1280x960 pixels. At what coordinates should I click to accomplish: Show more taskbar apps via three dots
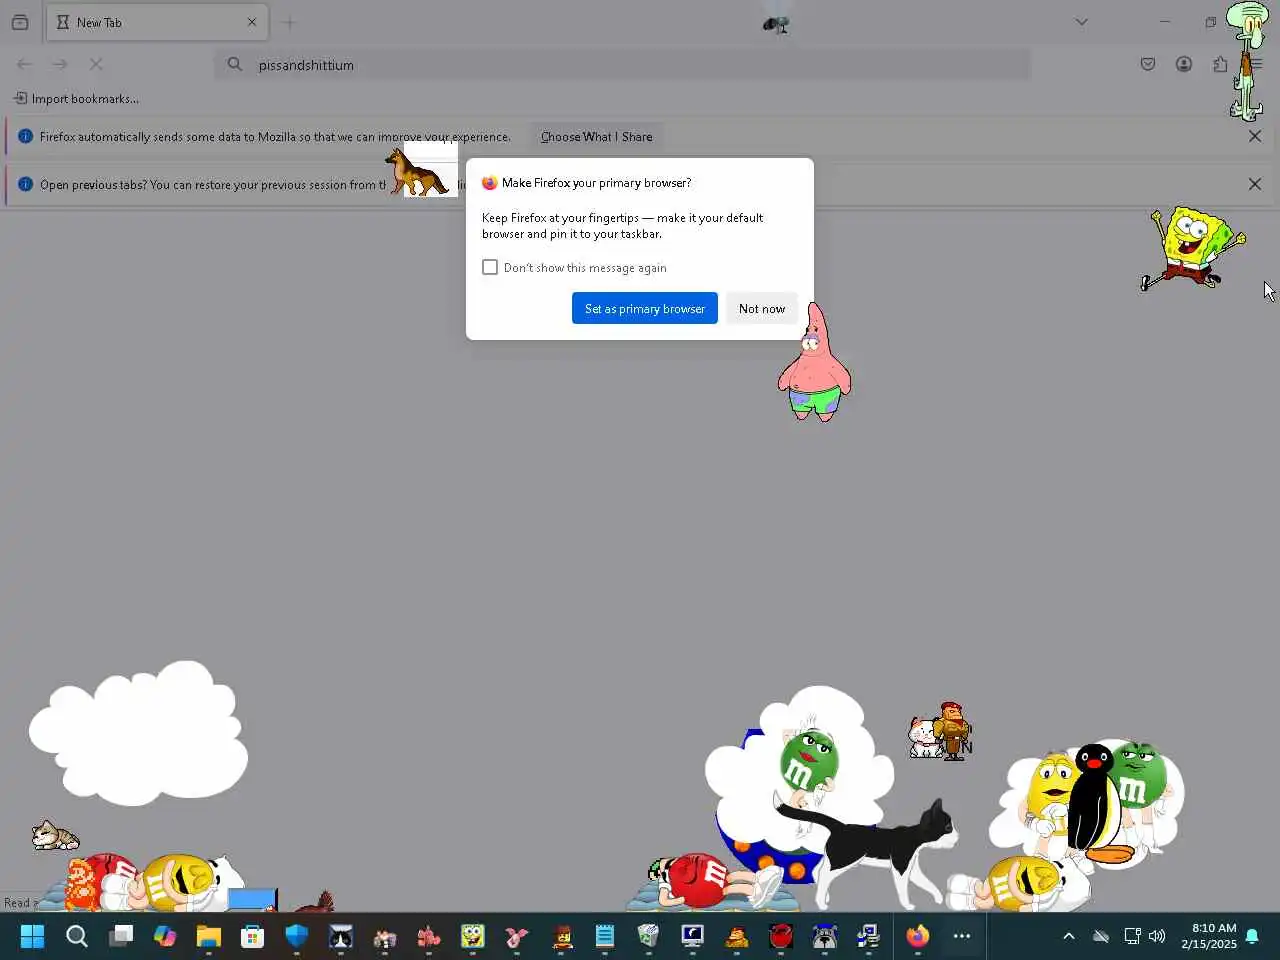(962, 936)
